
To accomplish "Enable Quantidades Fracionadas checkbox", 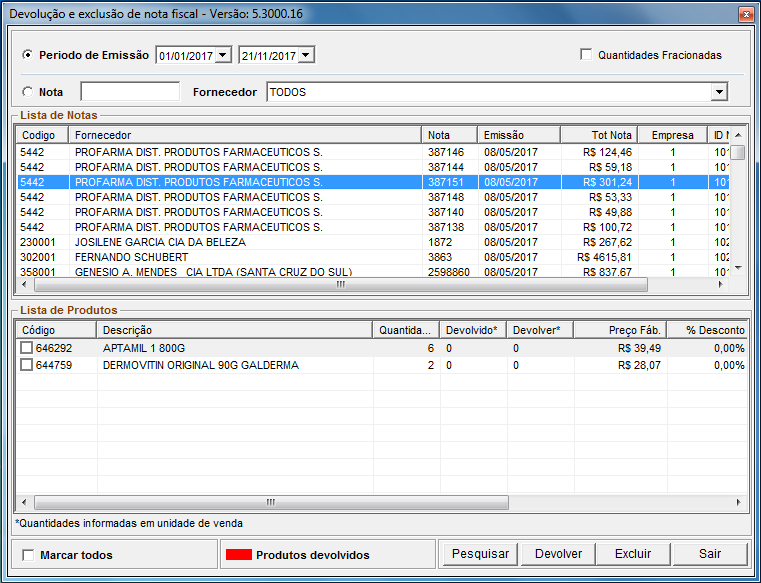I will [586, 55].
